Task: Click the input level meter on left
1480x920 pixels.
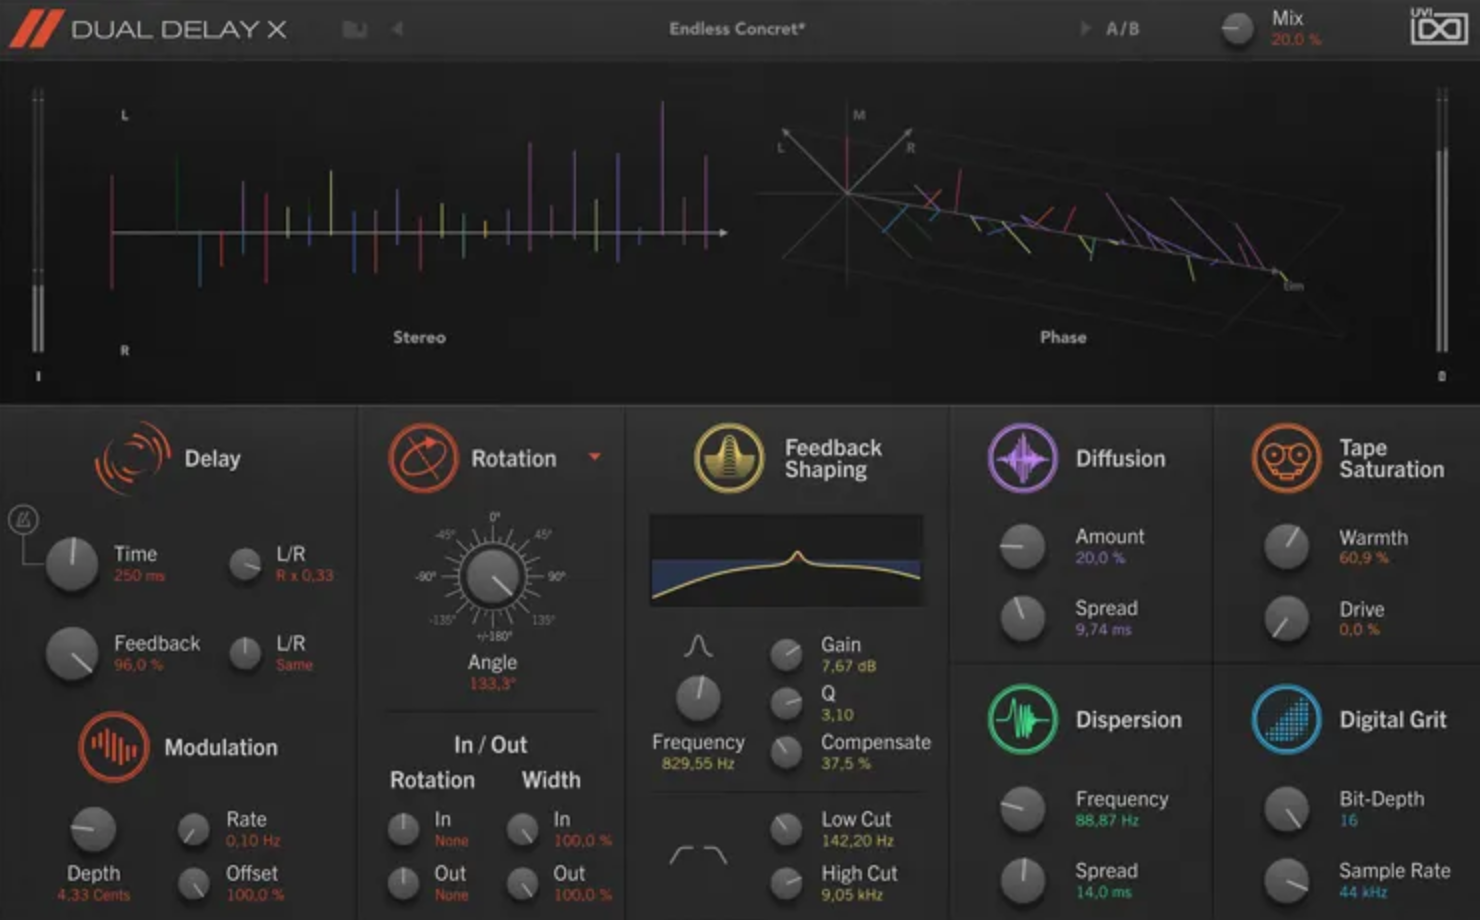Action: (x=38, y=222)
